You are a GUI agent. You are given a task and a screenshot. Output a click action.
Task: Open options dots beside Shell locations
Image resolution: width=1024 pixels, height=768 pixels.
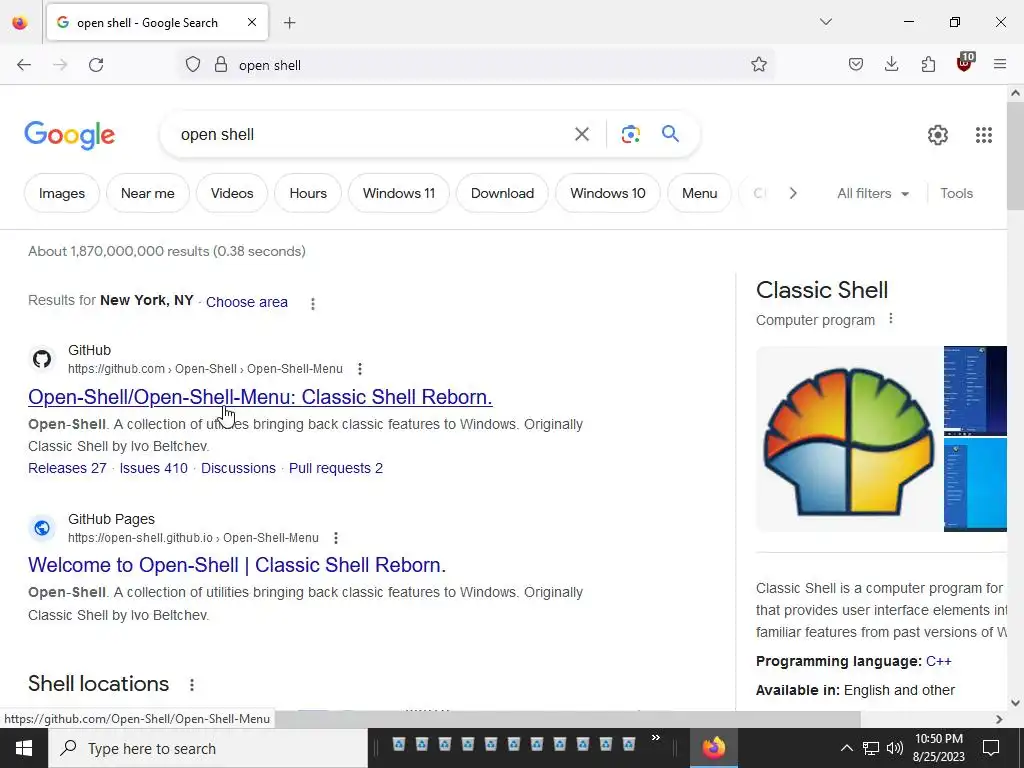point(192,685)
